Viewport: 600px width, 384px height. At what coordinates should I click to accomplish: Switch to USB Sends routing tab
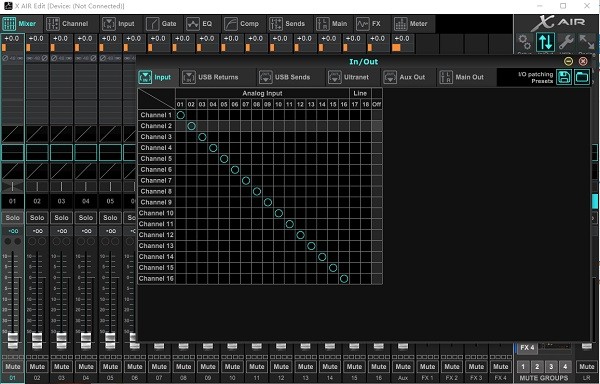(x=285, y=77)
